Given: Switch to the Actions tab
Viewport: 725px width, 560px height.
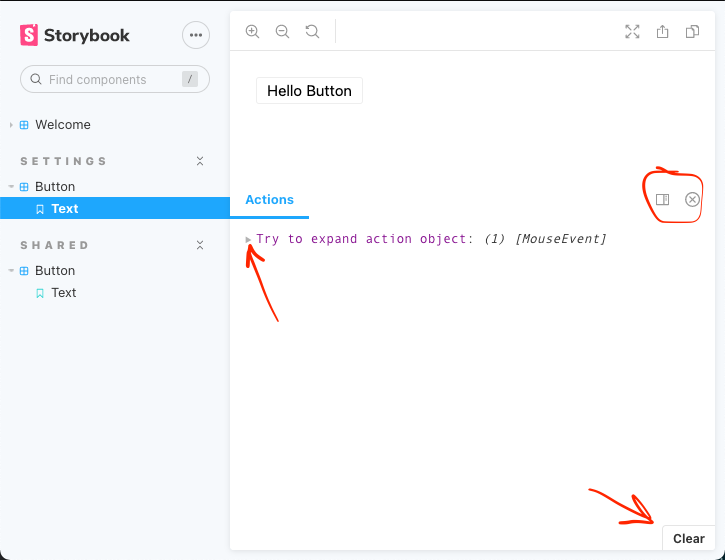Looking at the screenshot, I should pos(270,200).
